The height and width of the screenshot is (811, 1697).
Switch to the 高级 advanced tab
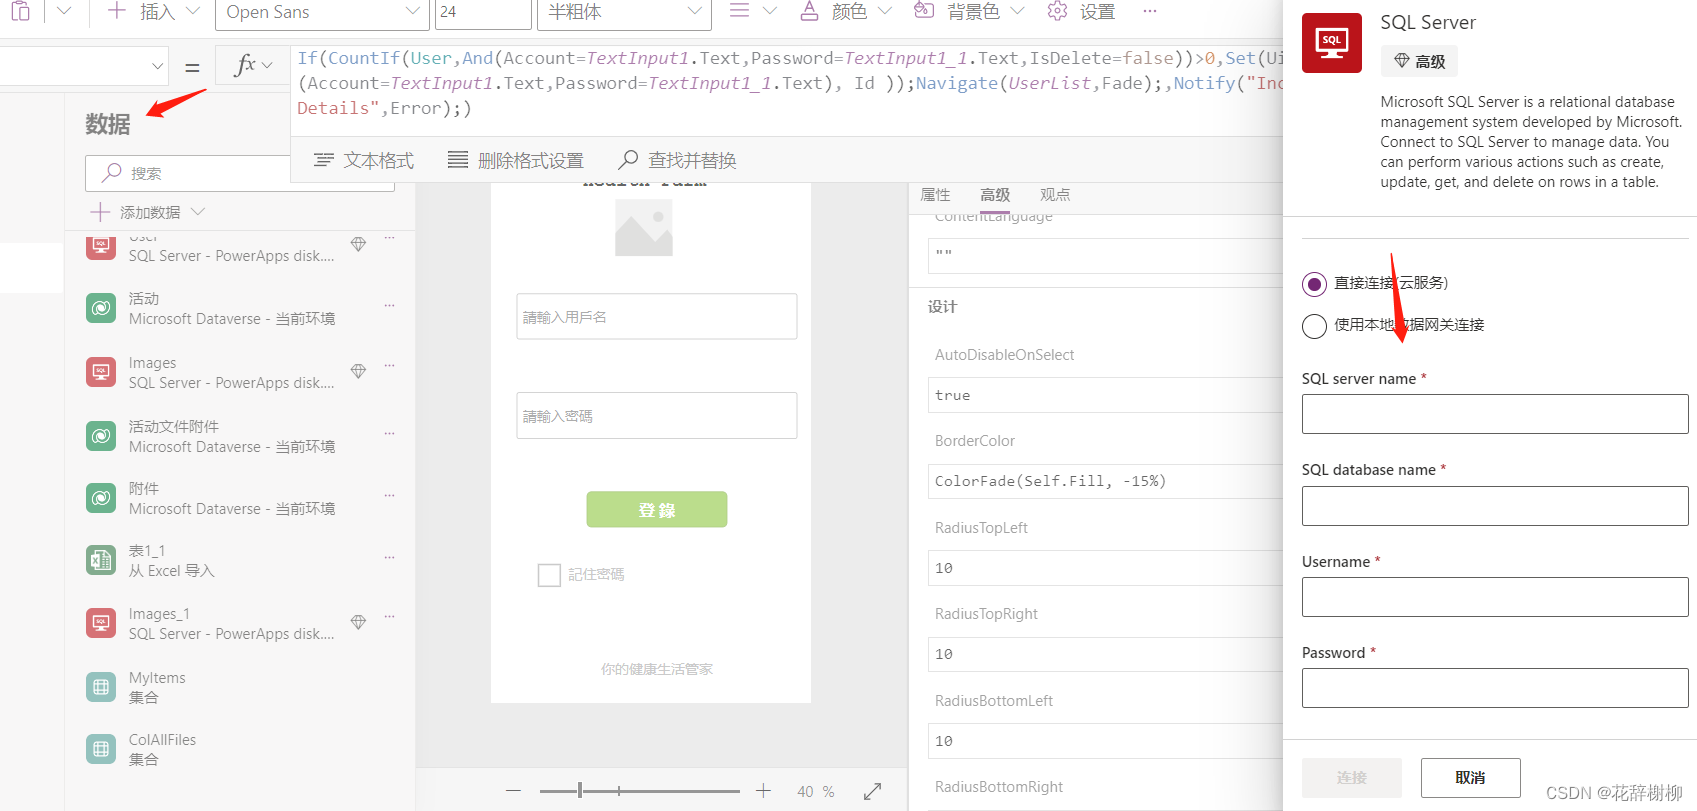(x=995, y=195)
